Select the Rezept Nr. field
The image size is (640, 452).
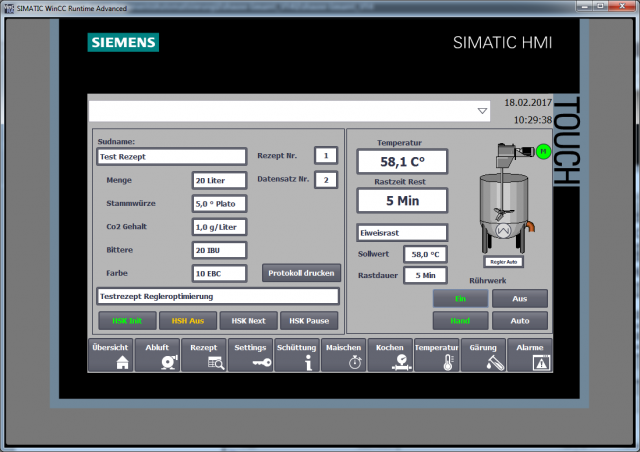tap(326, 155)
